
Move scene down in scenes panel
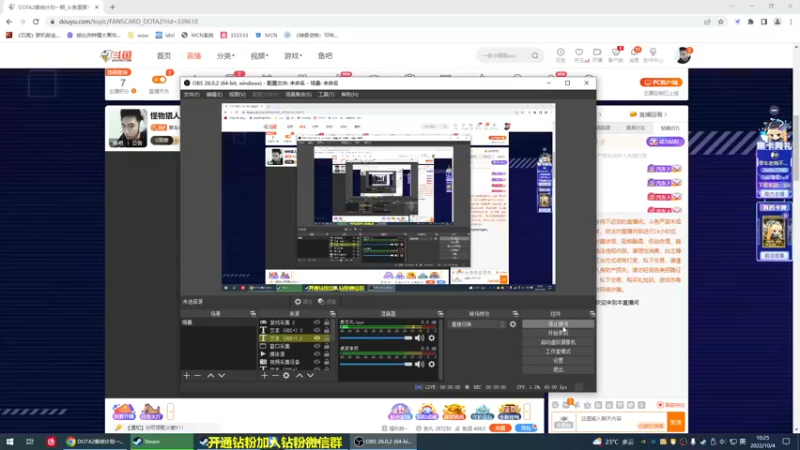[221, 376]
